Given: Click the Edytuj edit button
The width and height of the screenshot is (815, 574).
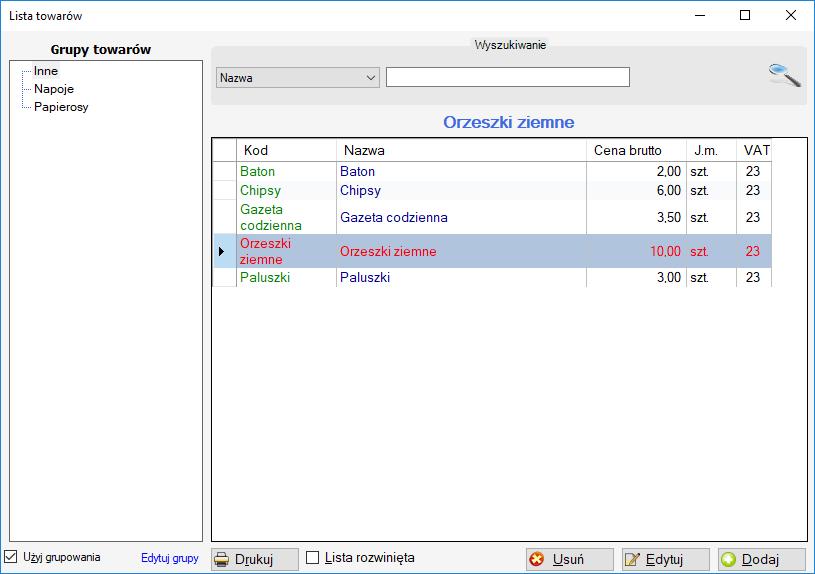Looking at the screenshot, I should click(x=665, y=559).
